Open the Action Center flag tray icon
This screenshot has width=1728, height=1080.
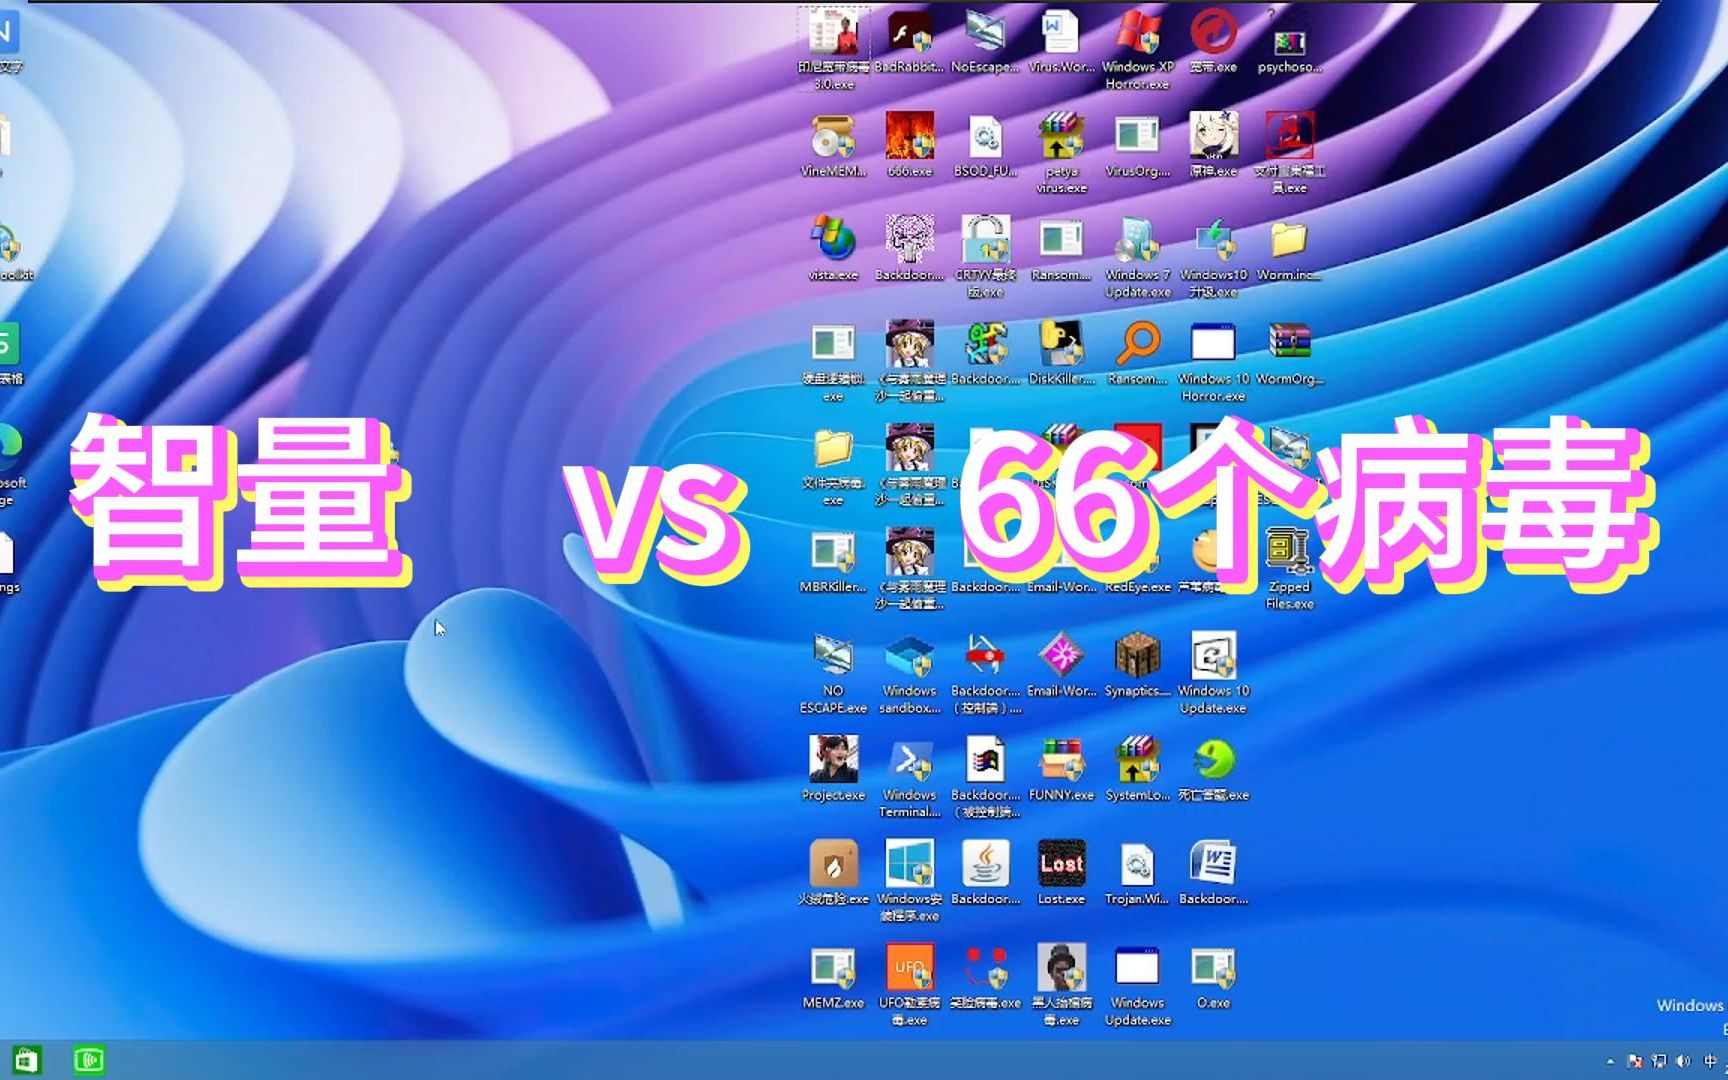[1635, 1061]
